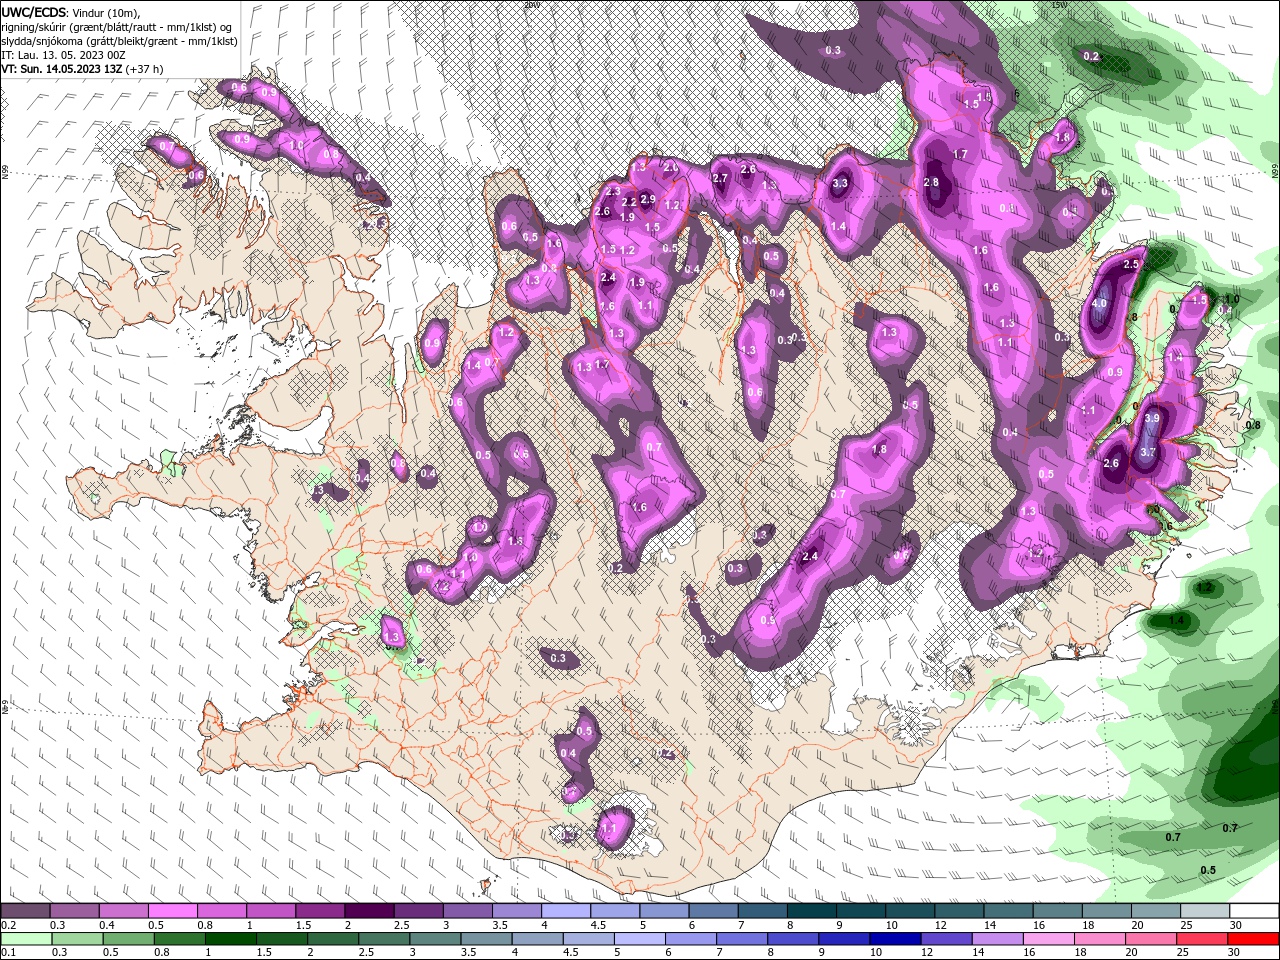Click the 'IT: Lau. 13. 05. 2023 00Z' line

(63, 55)
